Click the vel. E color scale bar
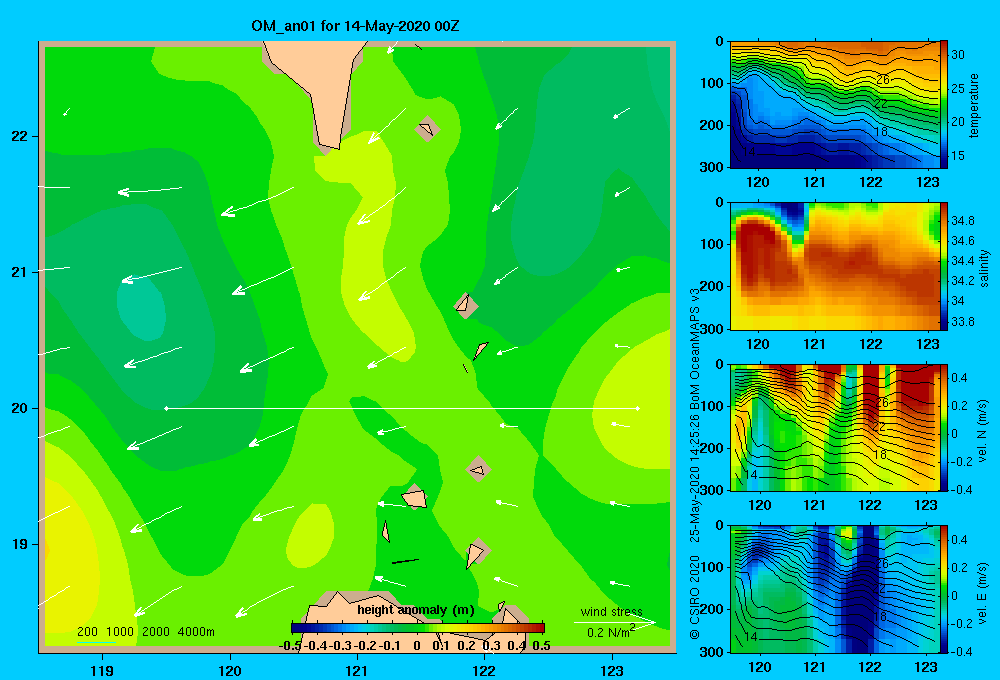 click(x=944, y=589)
